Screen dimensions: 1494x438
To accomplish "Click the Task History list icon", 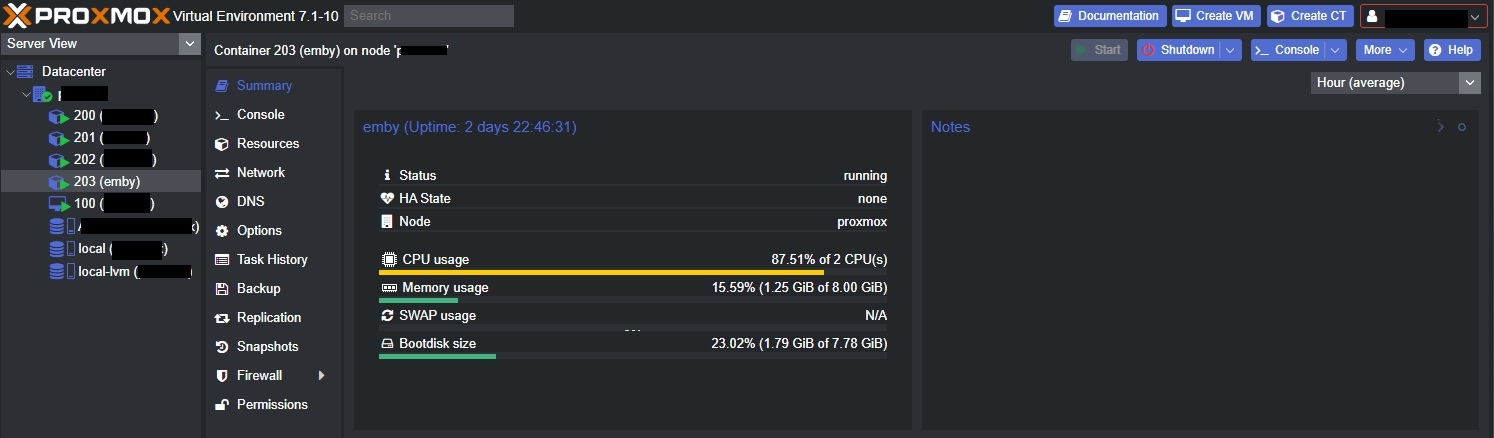I will [x=222, y=260].
